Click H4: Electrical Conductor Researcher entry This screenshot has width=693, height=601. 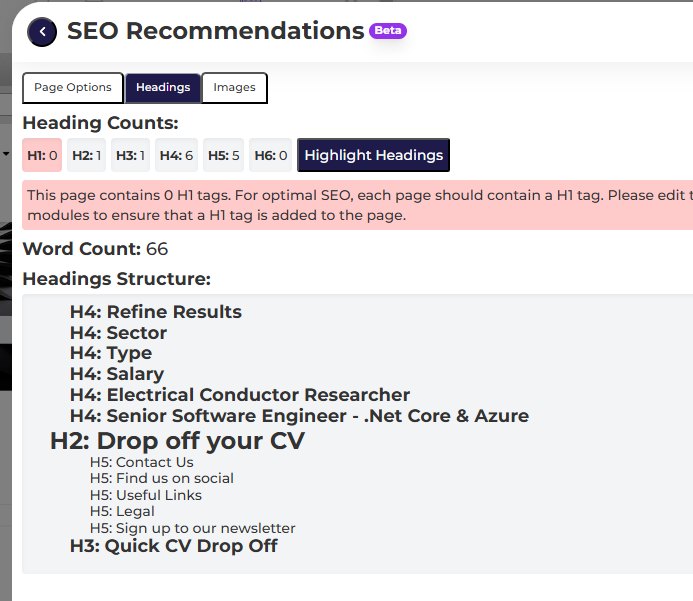pos(240,395)
